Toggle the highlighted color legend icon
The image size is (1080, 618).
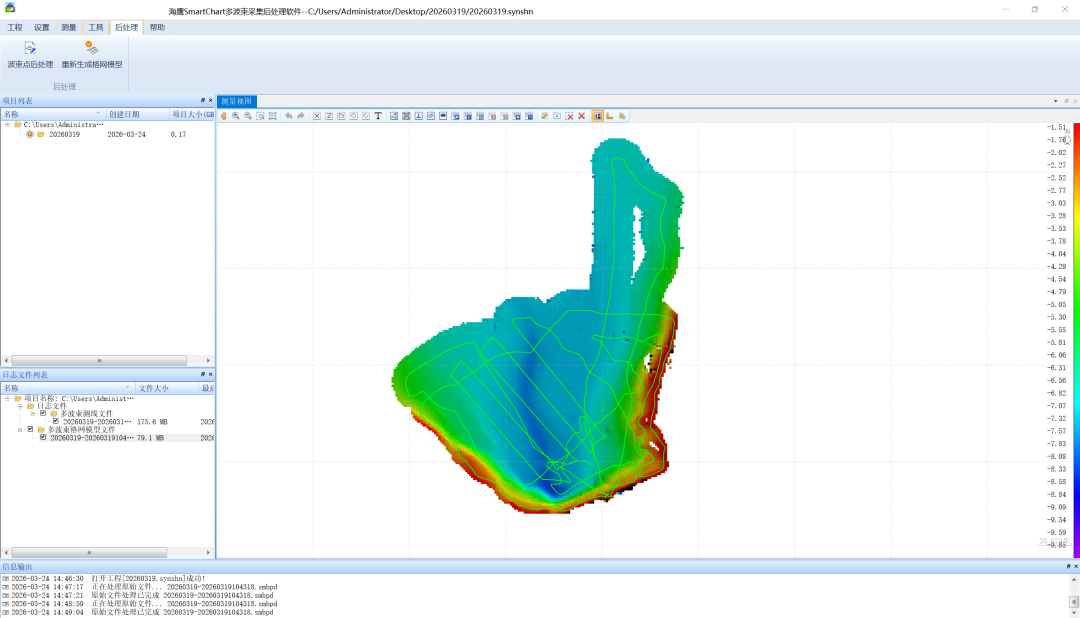597,116
